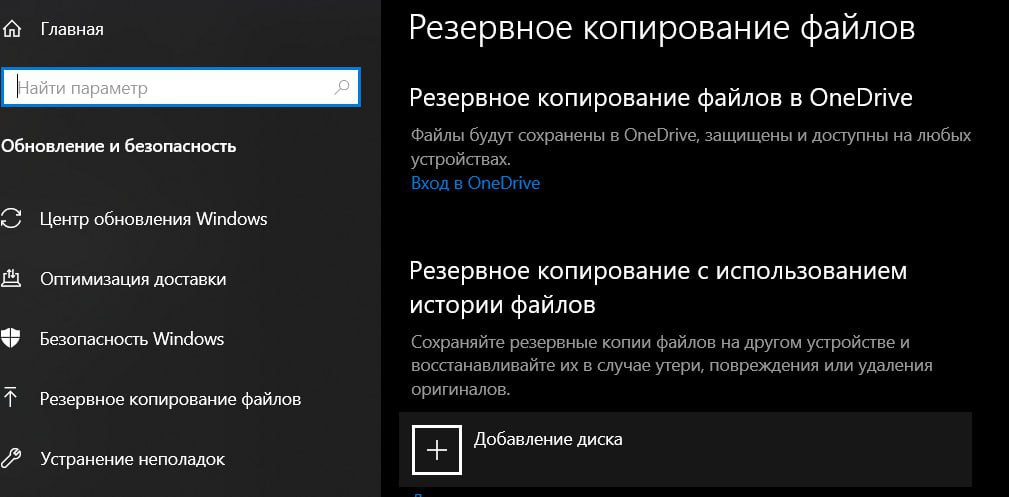Click the Delivery Optimization icon in the sidebar
The width and height of the screenshot is (1009, 497).
click(x=12, y=279)
